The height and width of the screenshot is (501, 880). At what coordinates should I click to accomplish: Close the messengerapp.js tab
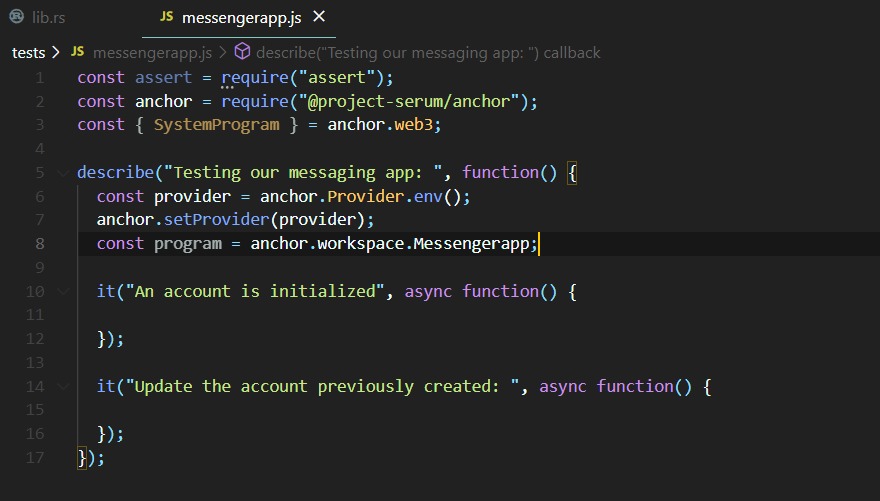[x=319, y=17]
